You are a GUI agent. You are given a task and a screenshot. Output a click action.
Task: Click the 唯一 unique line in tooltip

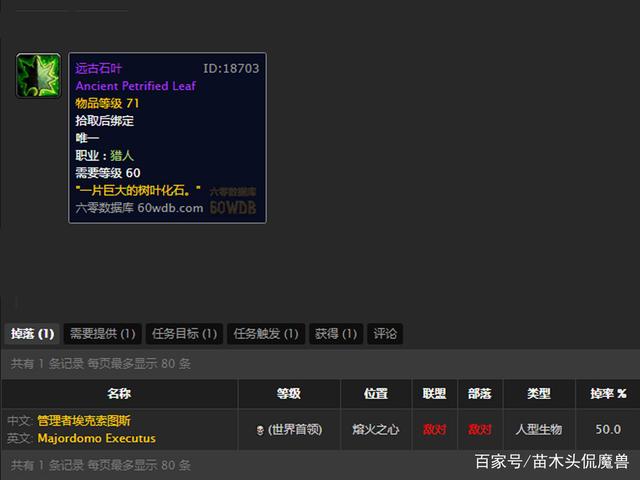[87, 138]
